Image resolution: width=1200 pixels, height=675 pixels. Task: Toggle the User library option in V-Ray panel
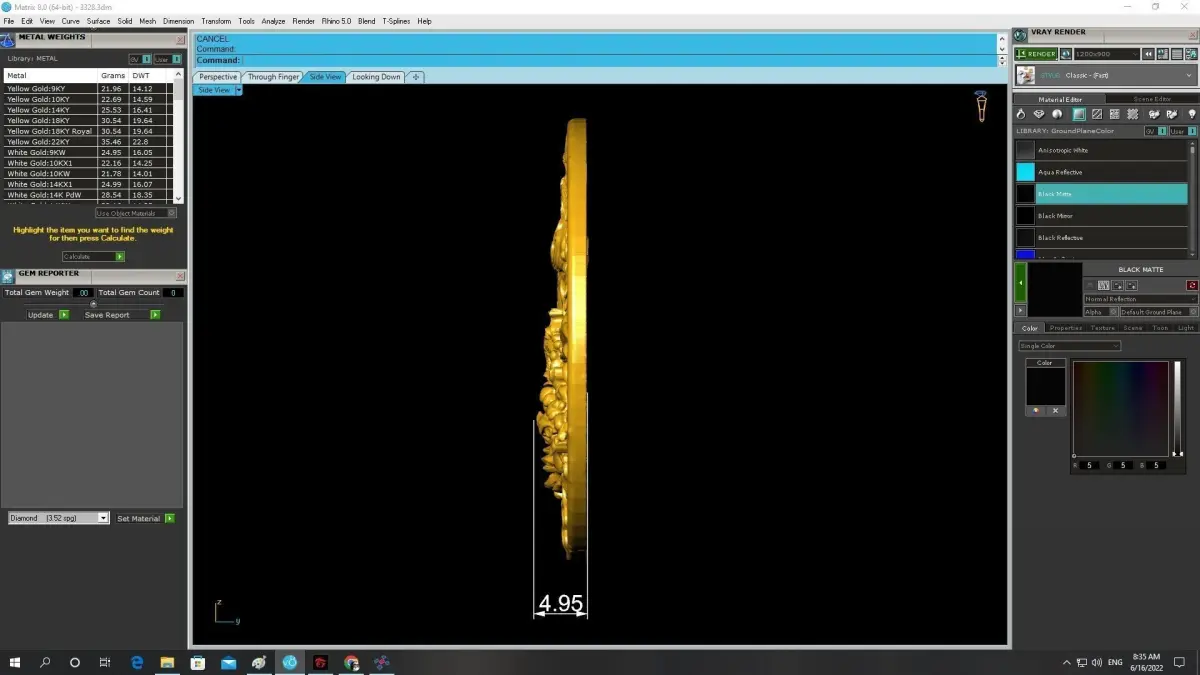(1182, 131)
